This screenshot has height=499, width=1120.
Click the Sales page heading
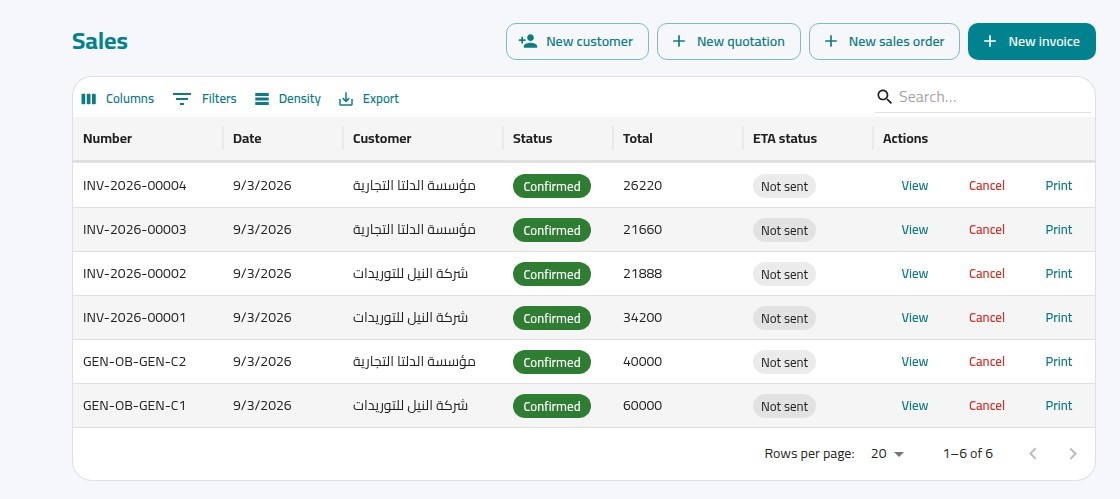tap(100, 41)
